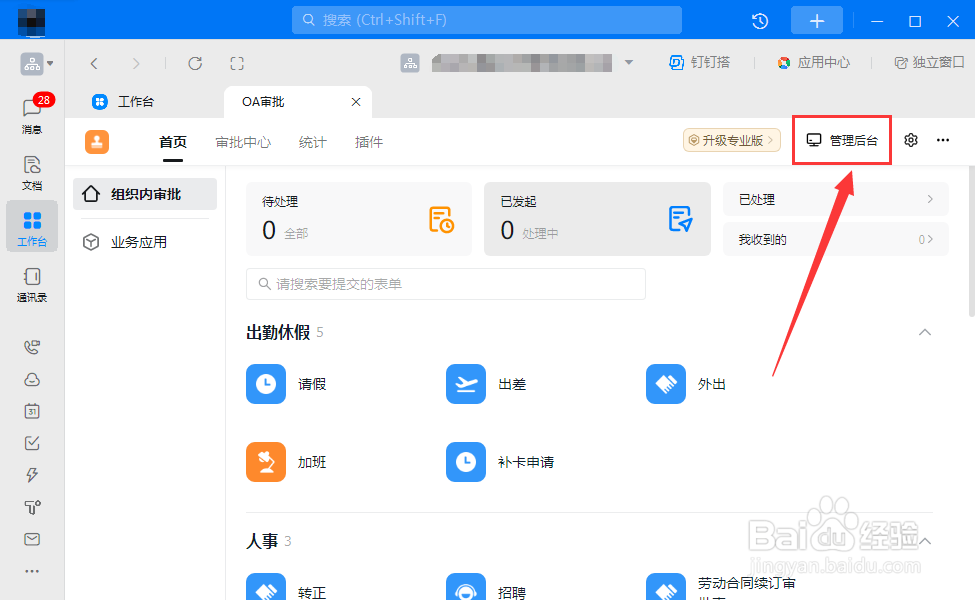Open OA approval settings gear

pos(911,140)
